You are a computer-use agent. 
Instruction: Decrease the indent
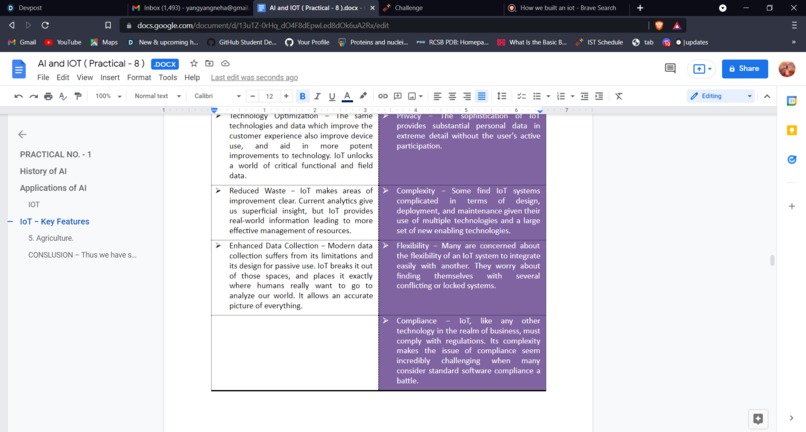(x=584, y=96)
